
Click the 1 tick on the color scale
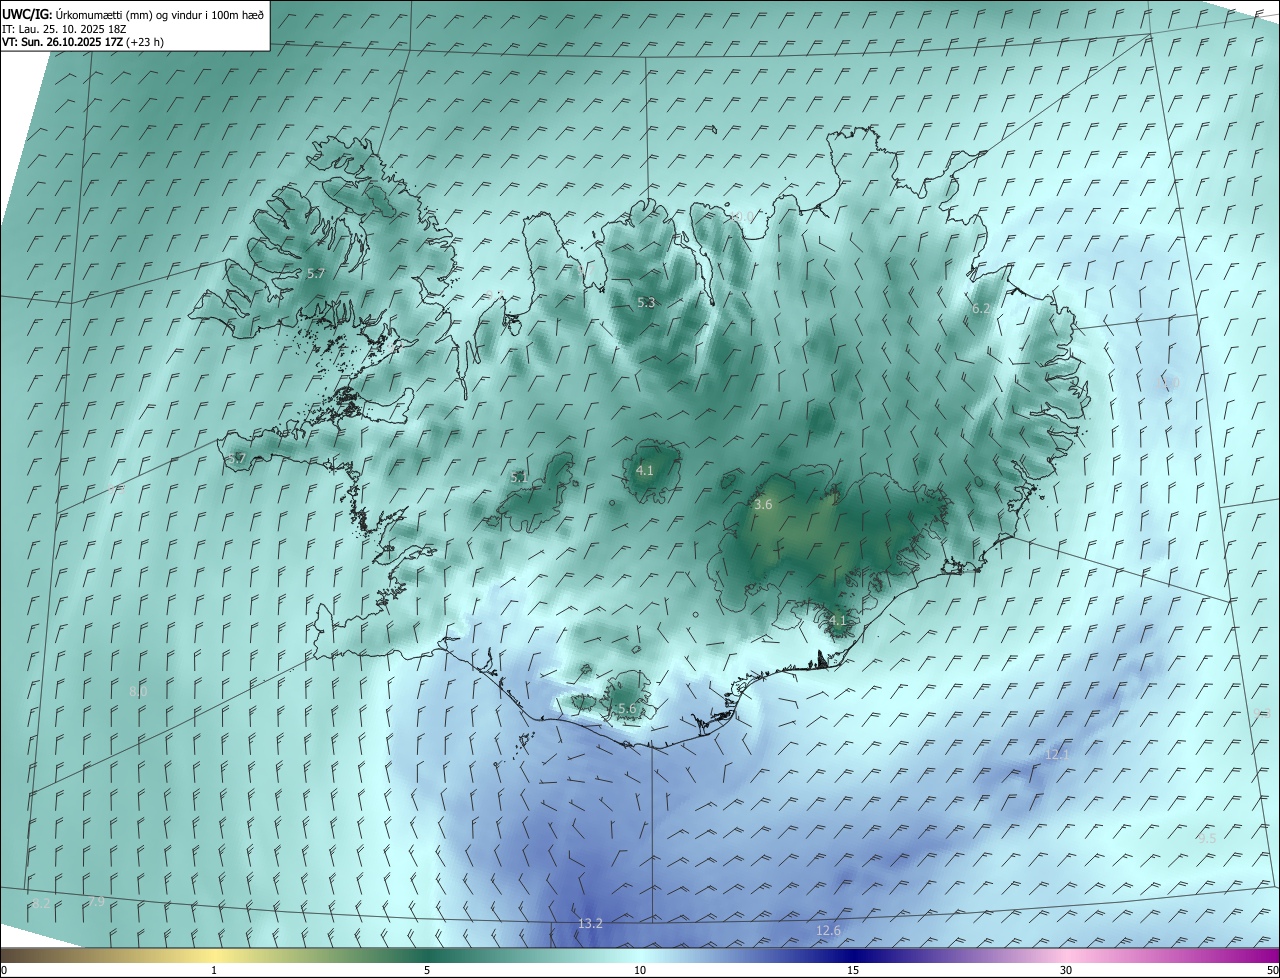click(214, 970)
